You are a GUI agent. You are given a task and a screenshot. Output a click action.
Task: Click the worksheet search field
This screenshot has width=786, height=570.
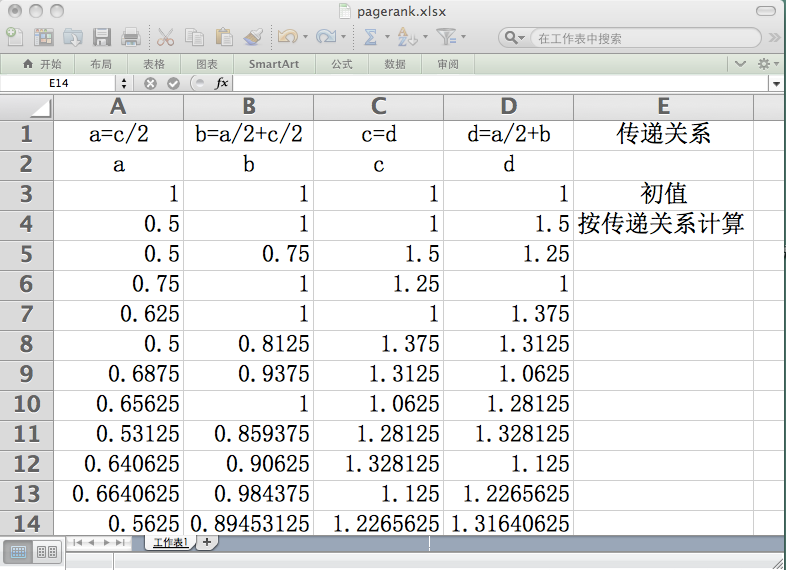coord(644,38)
